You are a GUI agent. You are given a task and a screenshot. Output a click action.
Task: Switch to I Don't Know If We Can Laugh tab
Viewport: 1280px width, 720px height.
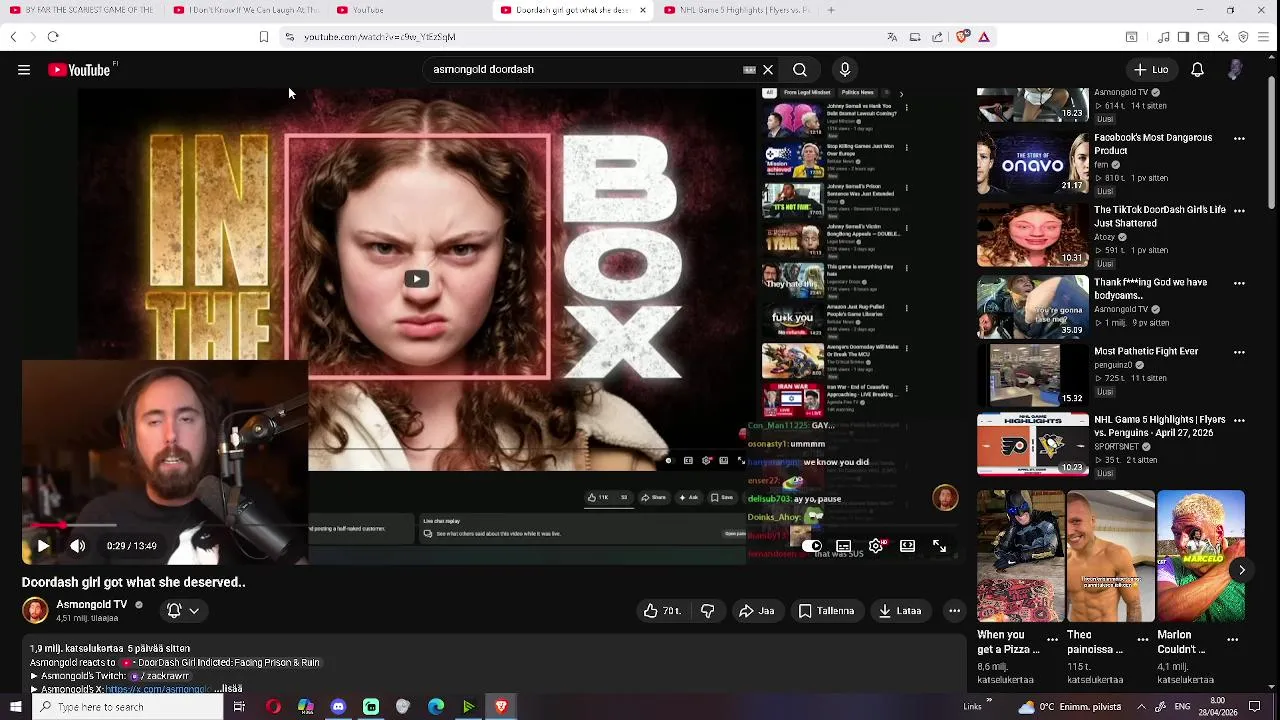[247, 10]
